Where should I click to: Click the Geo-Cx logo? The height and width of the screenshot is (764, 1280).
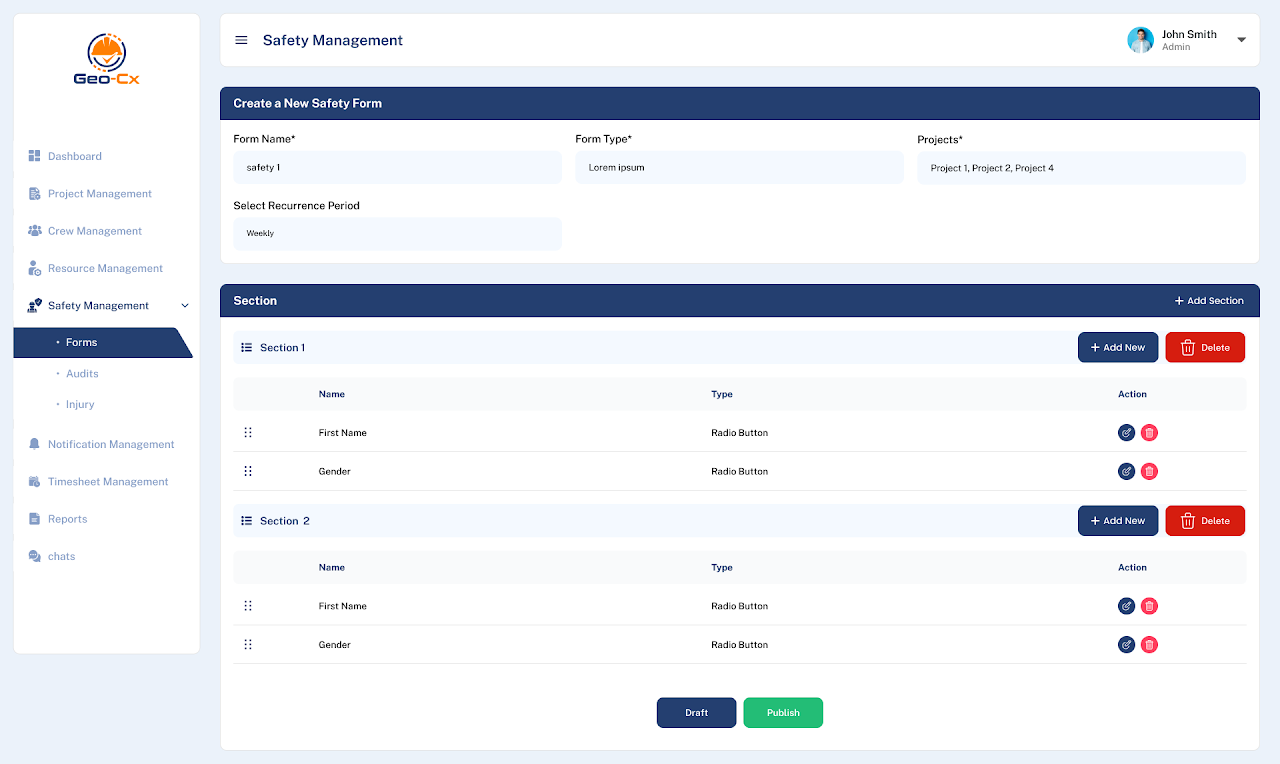pyautogui.click(x=106, y=60)
